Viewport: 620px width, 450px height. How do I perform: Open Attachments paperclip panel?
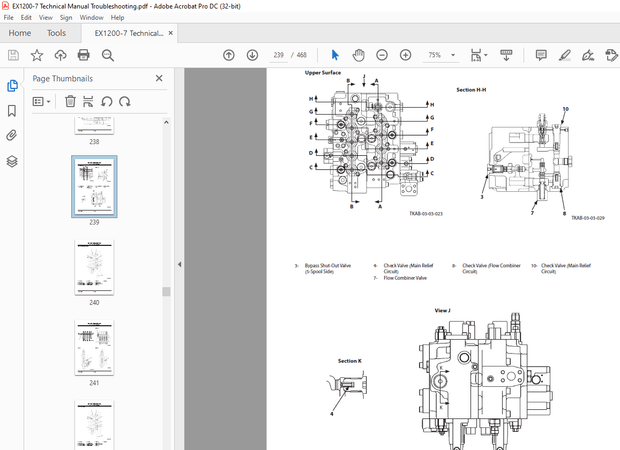pyautogui.click(x=12, y=136)
